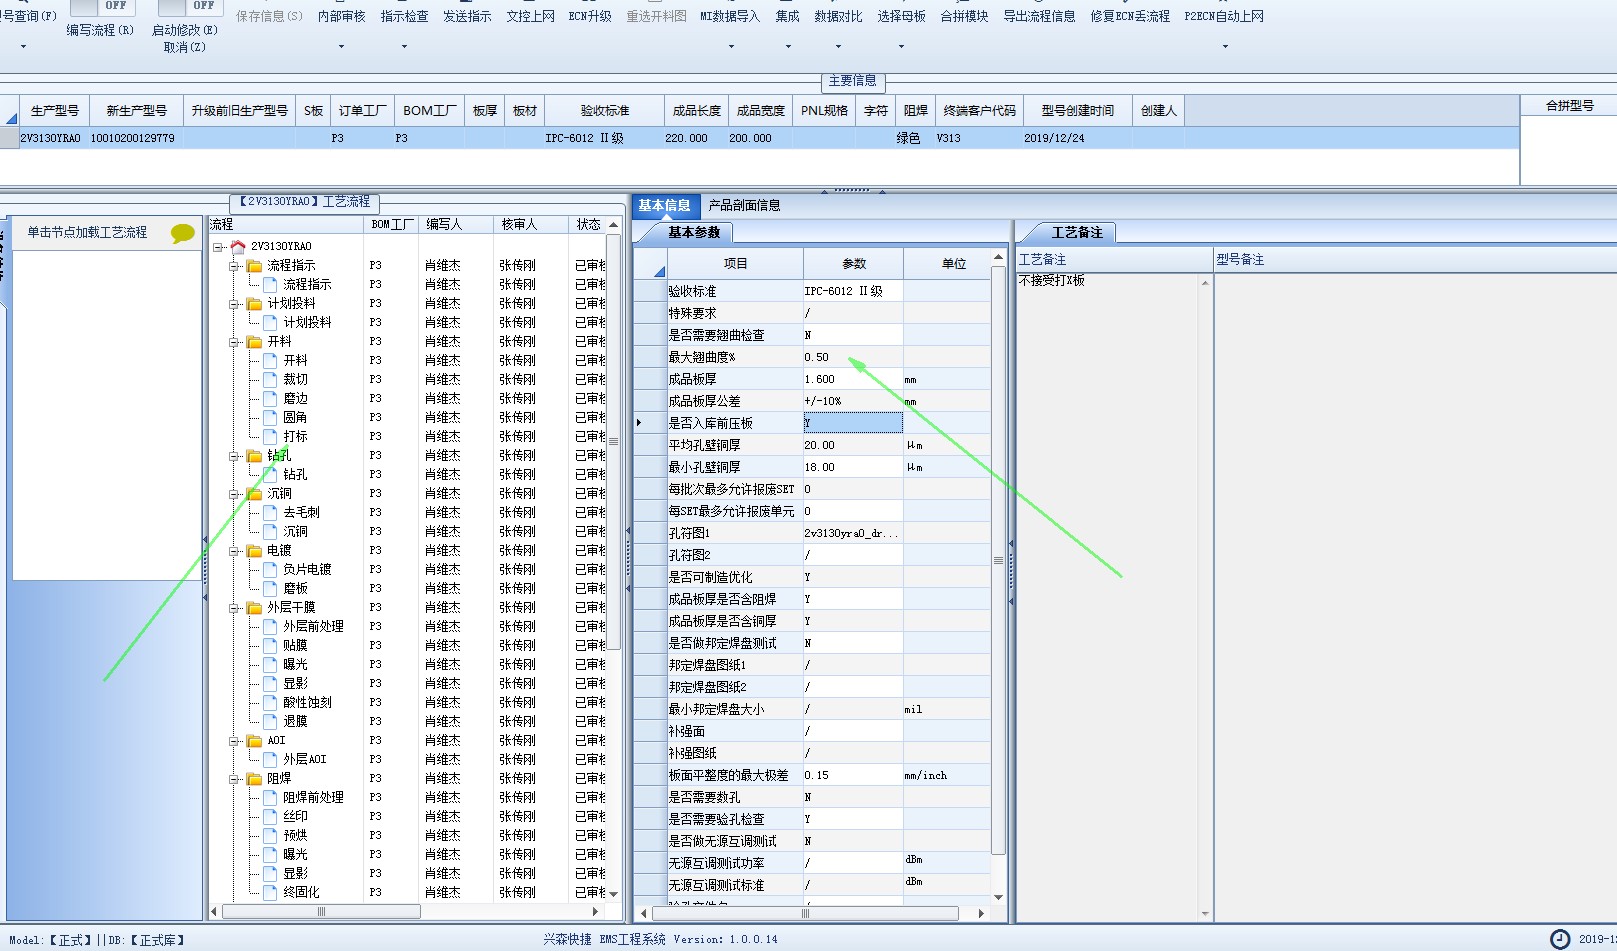Click the document icon for 裁切

(270, 379)
